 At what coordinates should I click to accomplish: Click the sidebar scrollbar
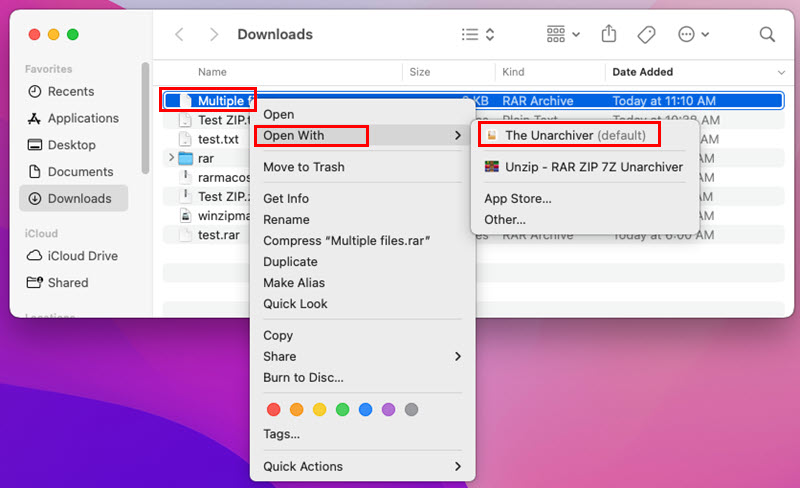click(x=145, y=118)
